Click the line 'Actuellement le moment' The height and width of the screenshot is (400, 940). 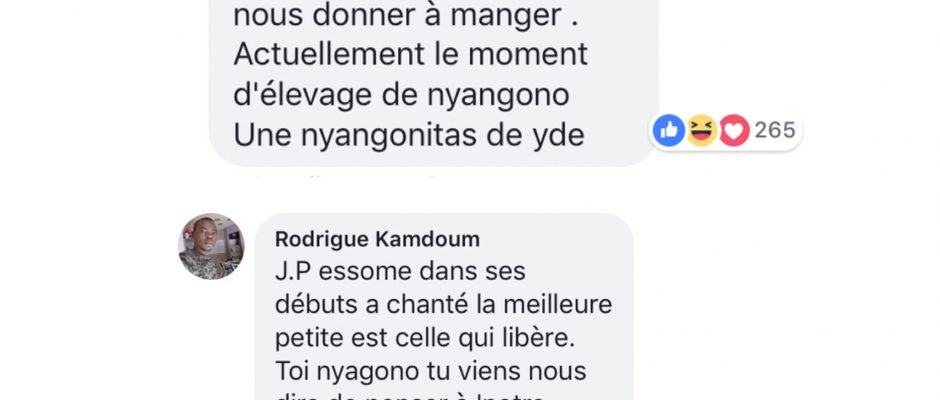(411, 55)
